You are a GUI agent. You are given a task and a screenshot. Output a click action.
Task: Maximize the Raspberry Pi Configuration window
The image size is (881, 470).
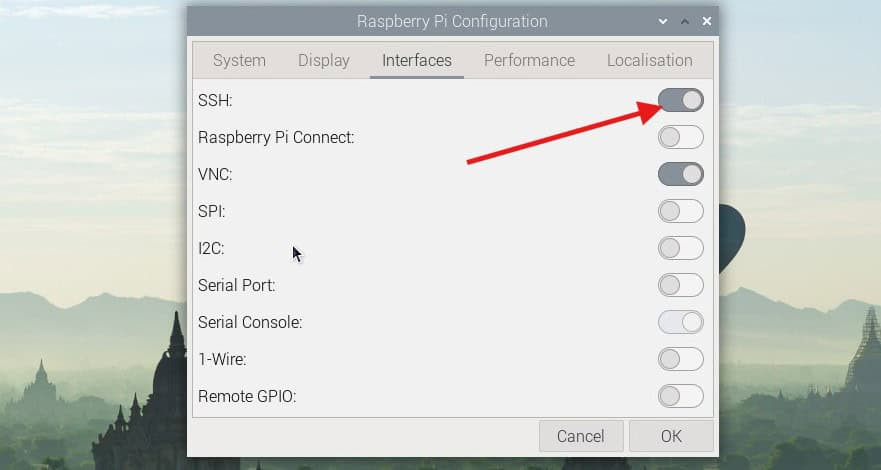[685, 21]
